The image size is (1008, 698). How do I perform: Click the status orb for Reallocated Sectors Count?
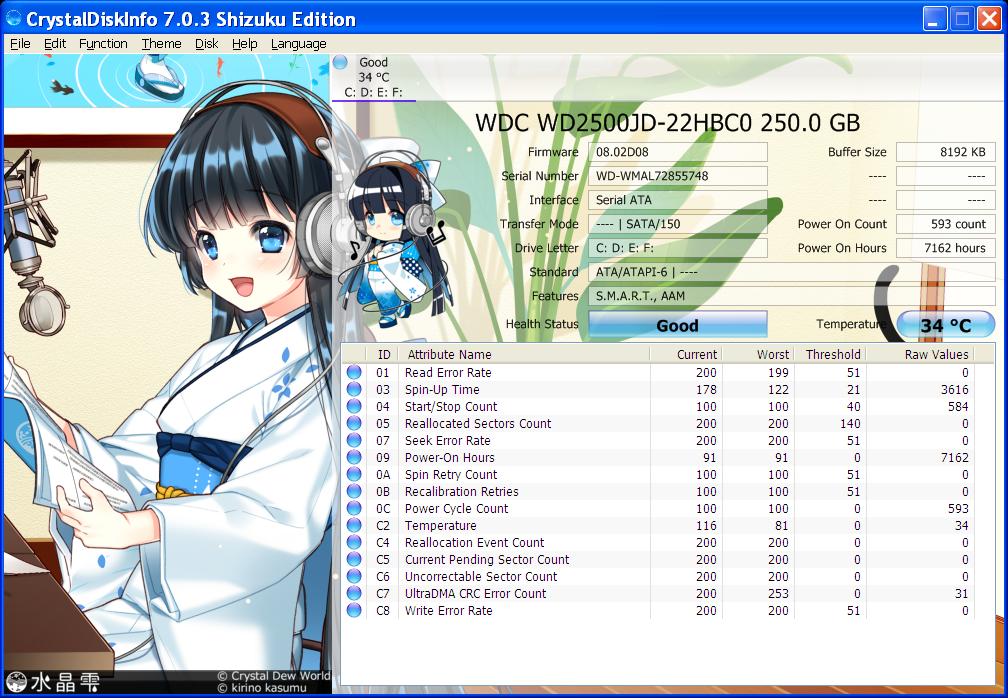pyautogui.click(x=354, y=423)
